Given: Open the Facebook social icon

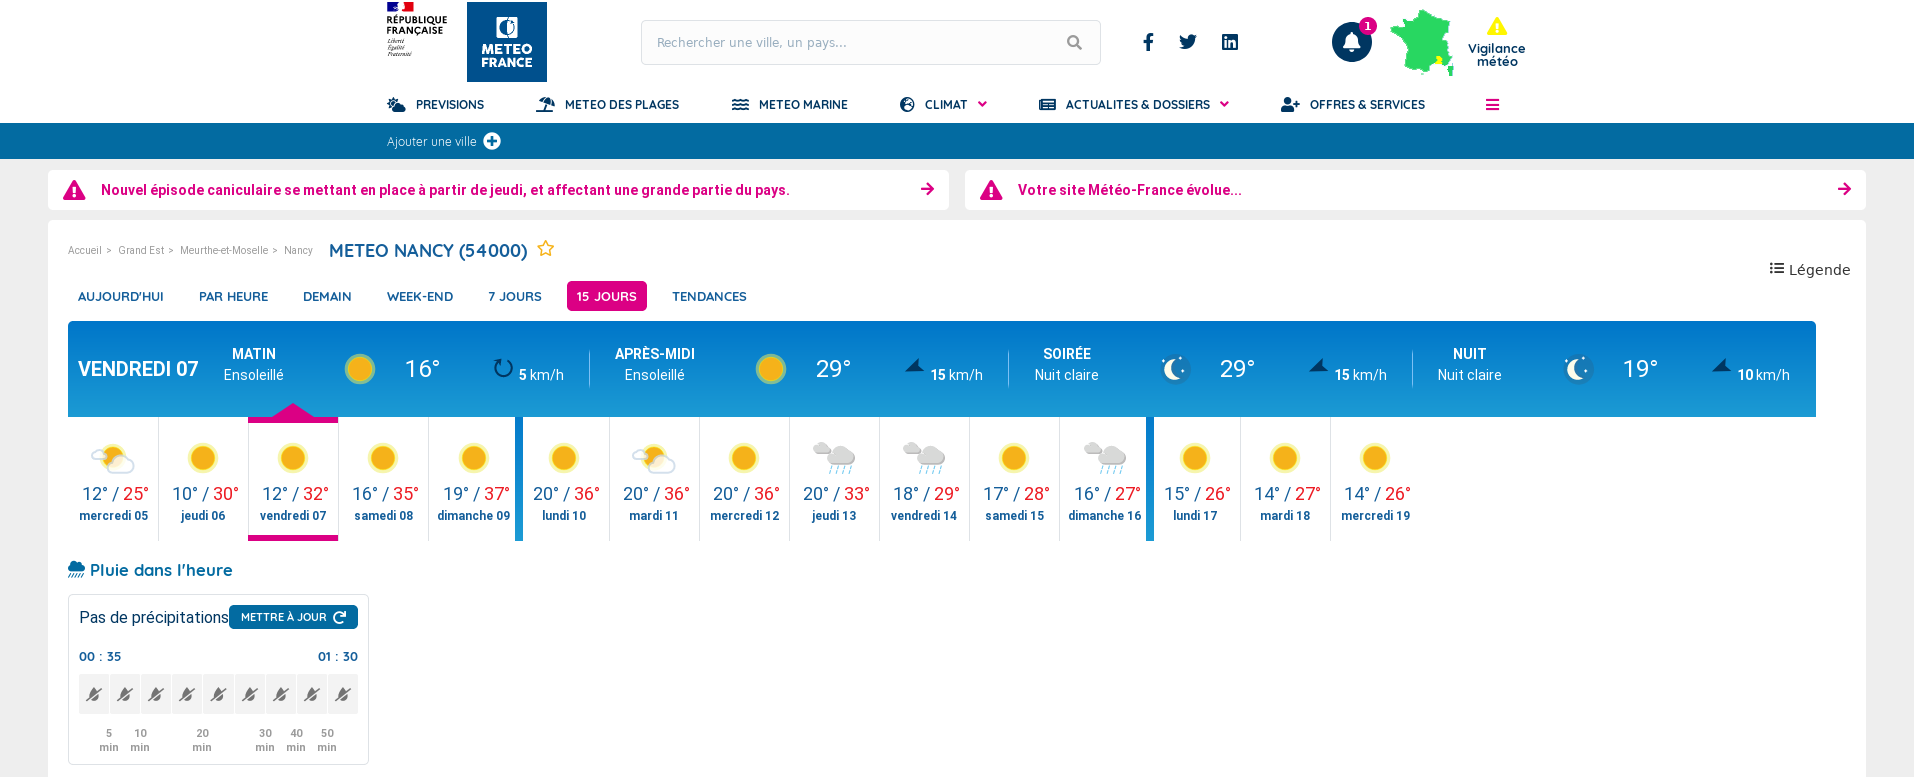Looking at the screenshot, I should 1148,42.
